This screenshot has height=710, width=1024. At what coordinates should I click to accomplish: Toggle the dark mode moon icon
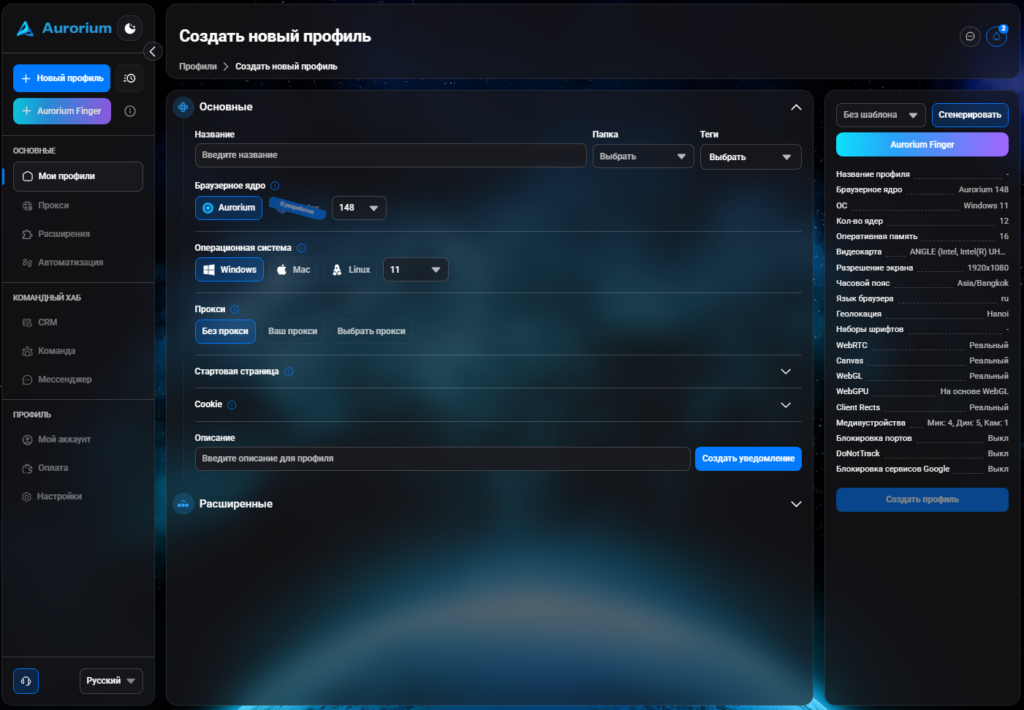tap(130, 28)
